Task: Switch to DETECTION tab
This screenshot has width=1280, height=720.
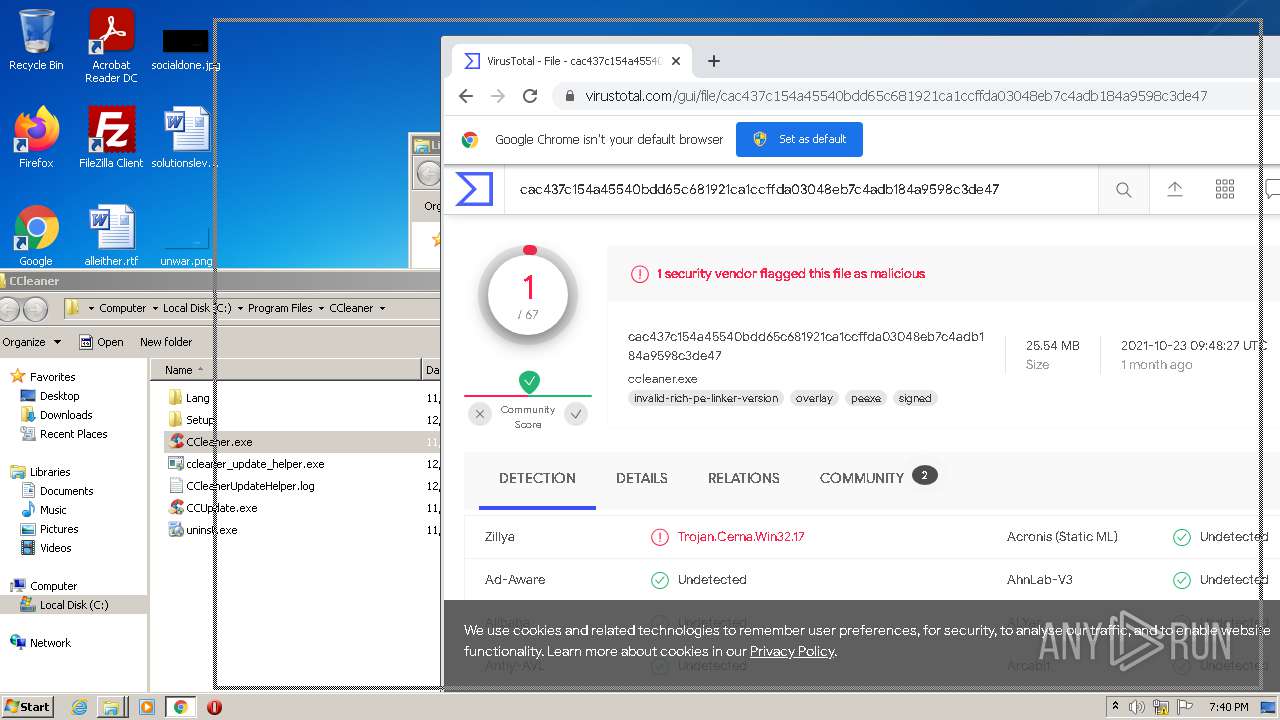Action: pyautogui.click(x=537, y=478)
